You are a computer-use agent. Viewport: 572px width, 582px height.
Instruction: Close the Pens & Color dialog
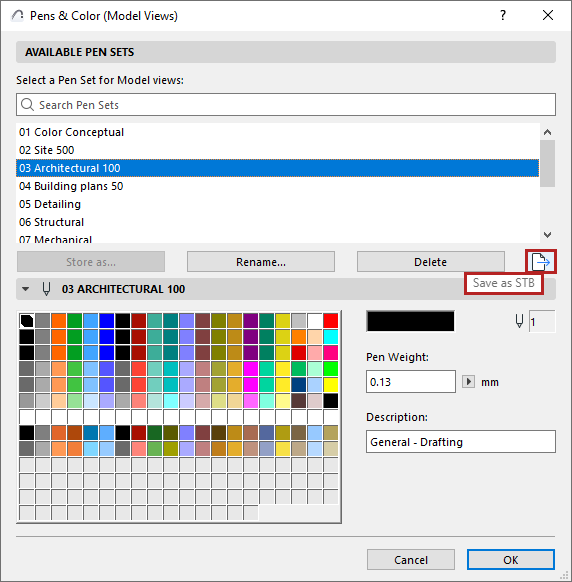click(x=548, y=15)
